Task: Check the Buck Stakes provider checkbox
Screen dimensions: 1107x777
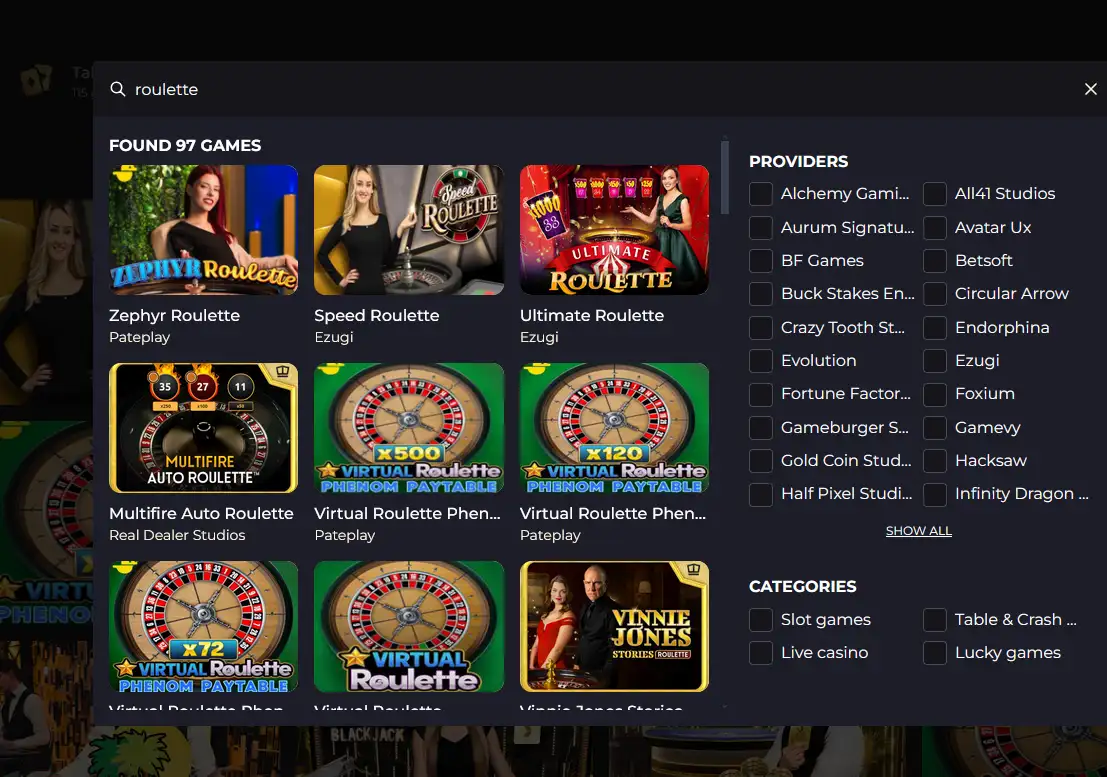Action: click(760, 294)
